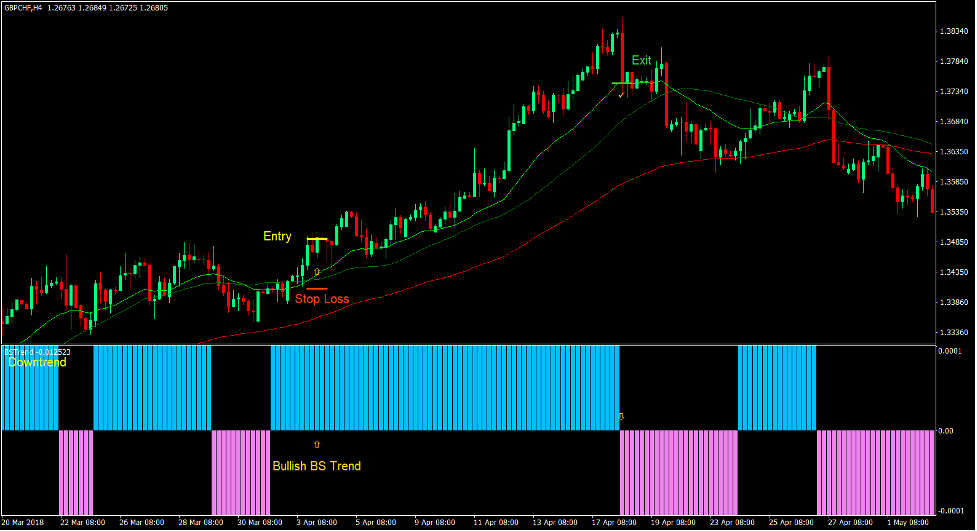977x531 pixels.
Task: Select the red "Stop Loss" label
Action: [322, 299]
